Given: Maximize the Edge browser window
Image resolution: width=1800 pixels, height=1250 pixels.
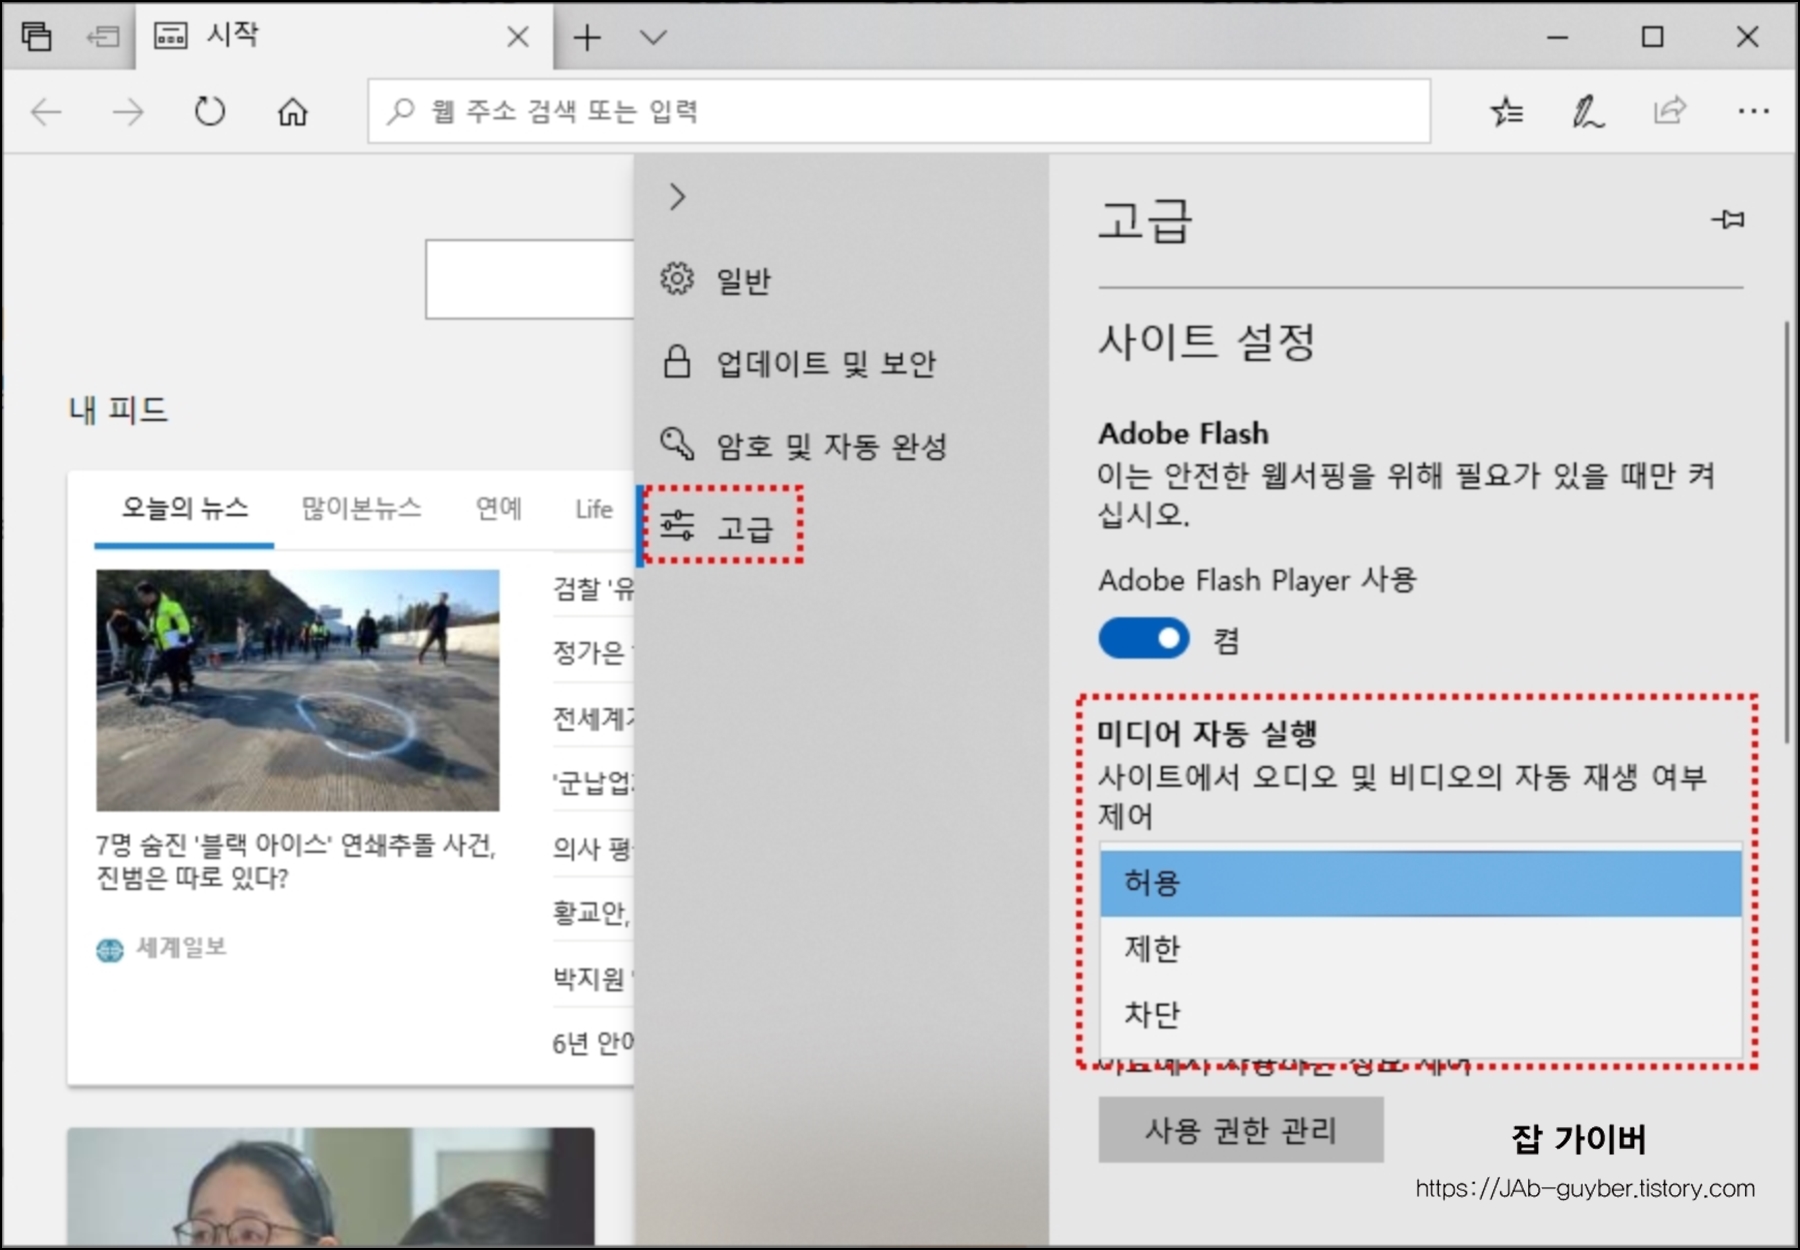Looking at the screenshot, I should [1653, 37].
